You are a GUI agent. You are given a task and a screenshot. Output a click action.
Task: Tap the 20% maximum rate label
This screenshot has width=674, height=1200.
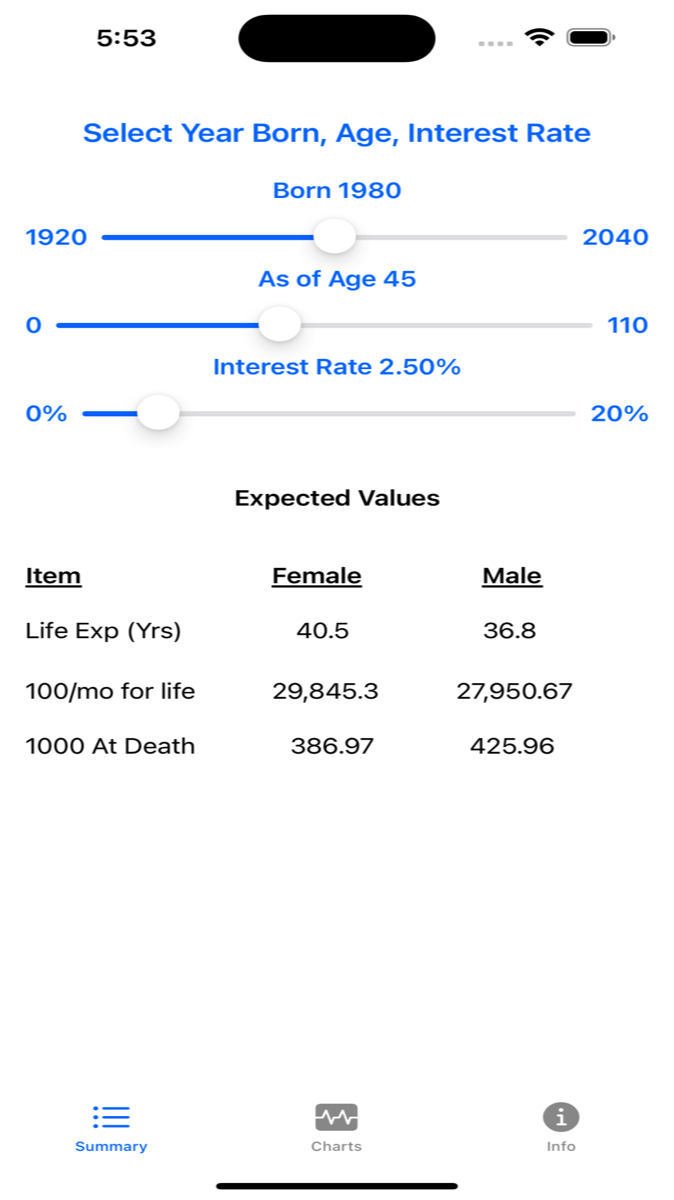tap(619, 413)
